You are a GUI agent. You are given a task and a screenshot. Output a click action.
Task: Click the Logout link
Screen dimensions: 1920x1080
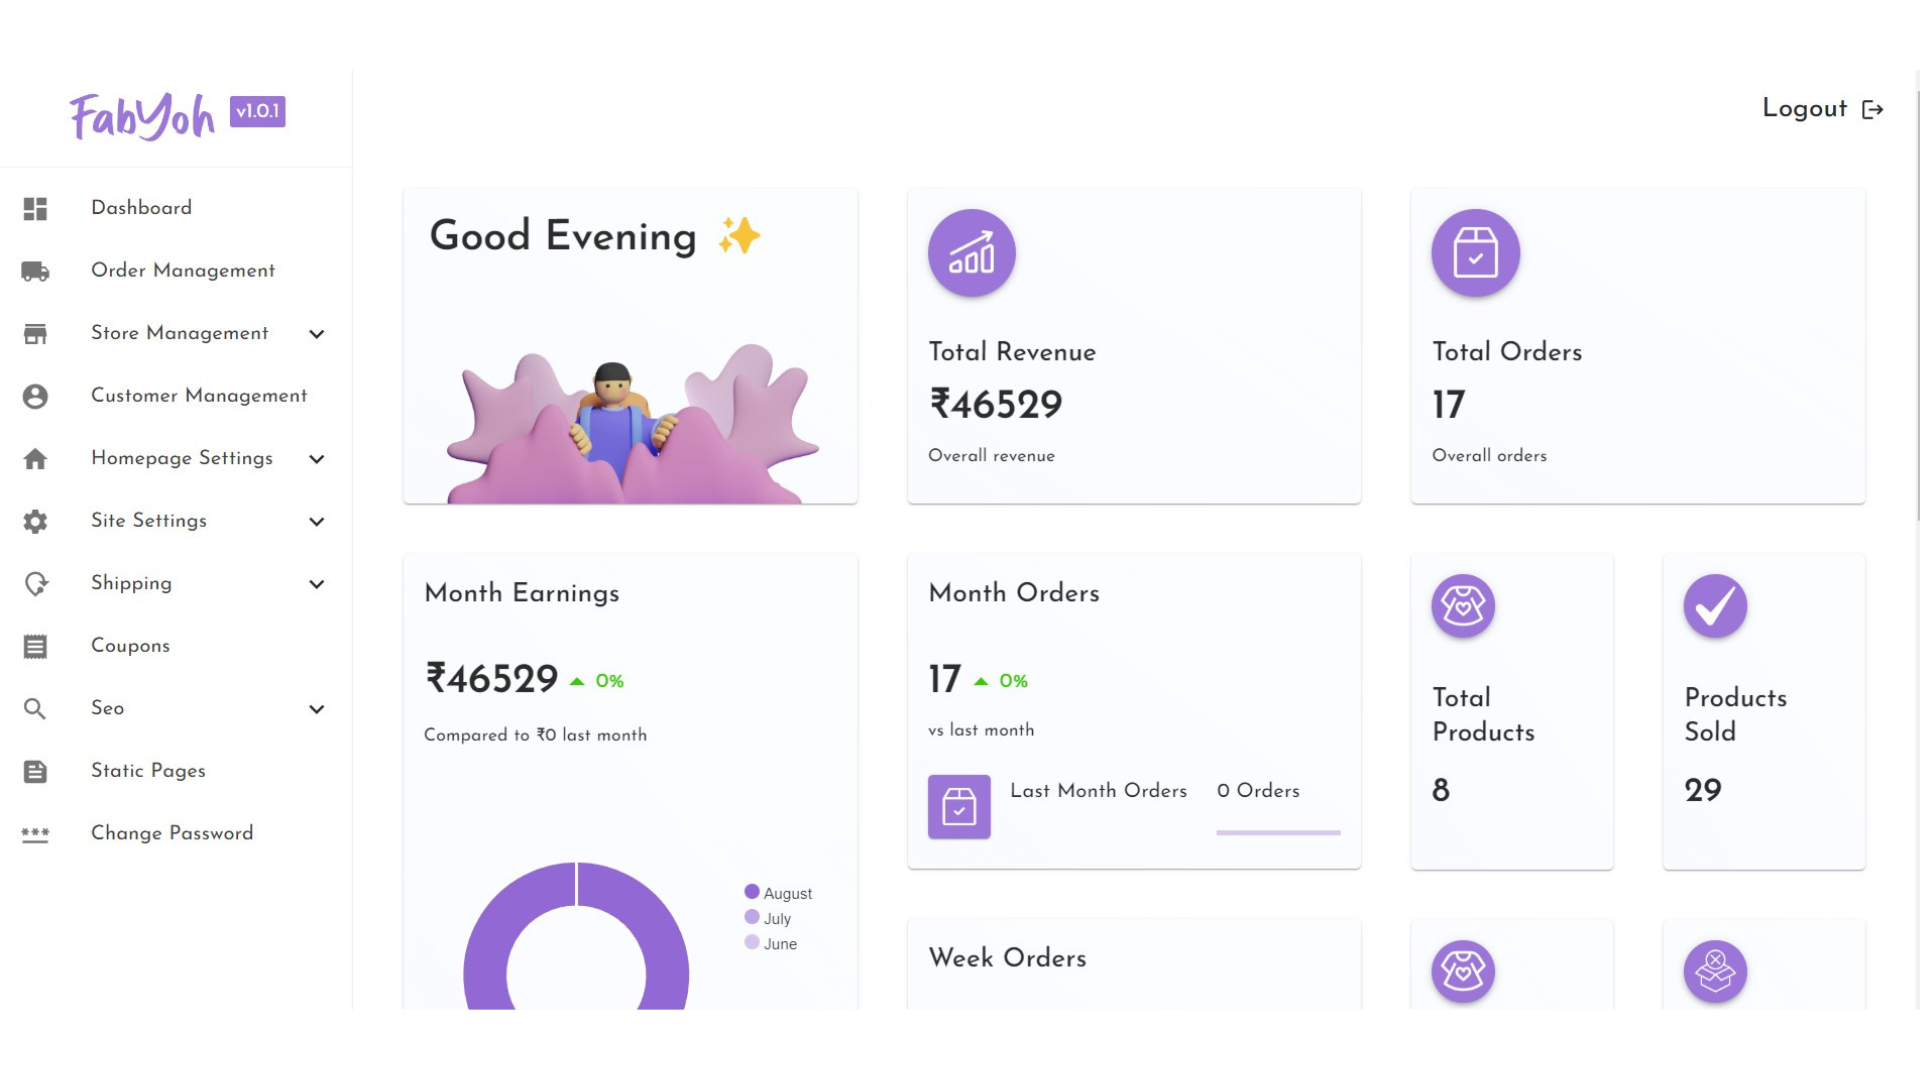tap(1804, 109)
